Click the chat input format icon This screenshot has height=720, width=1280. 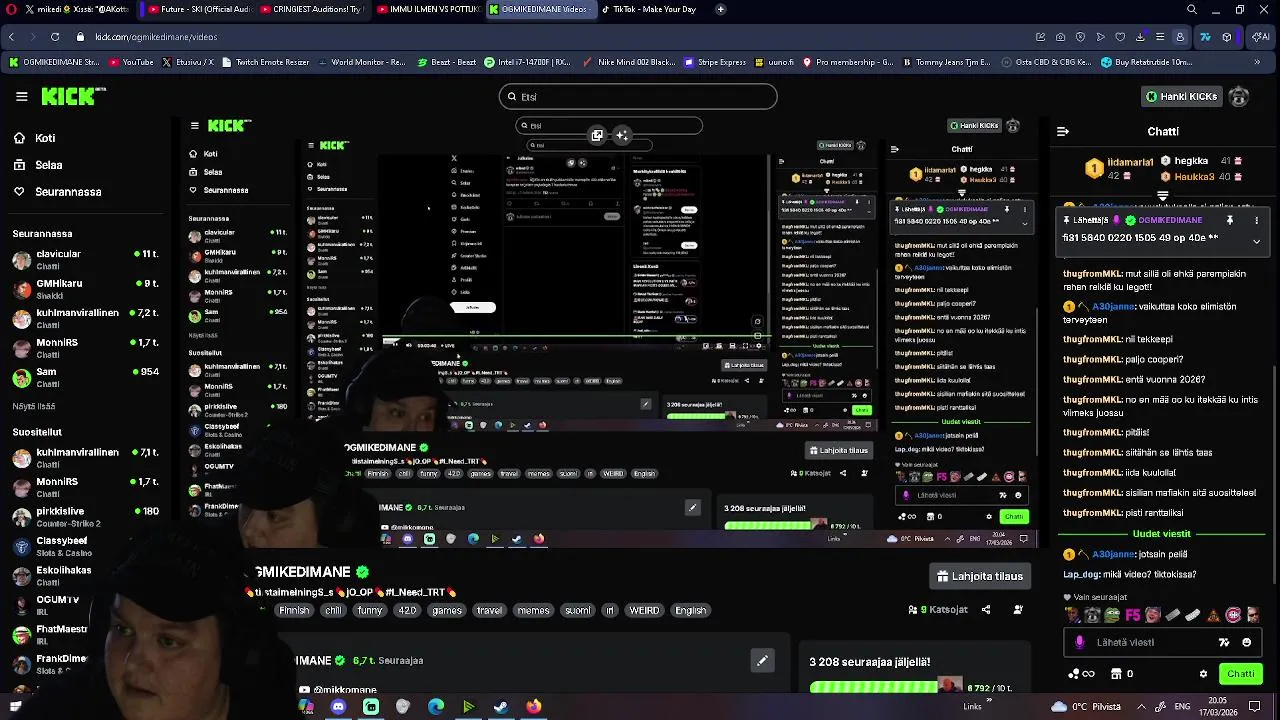coord(1224,642)
